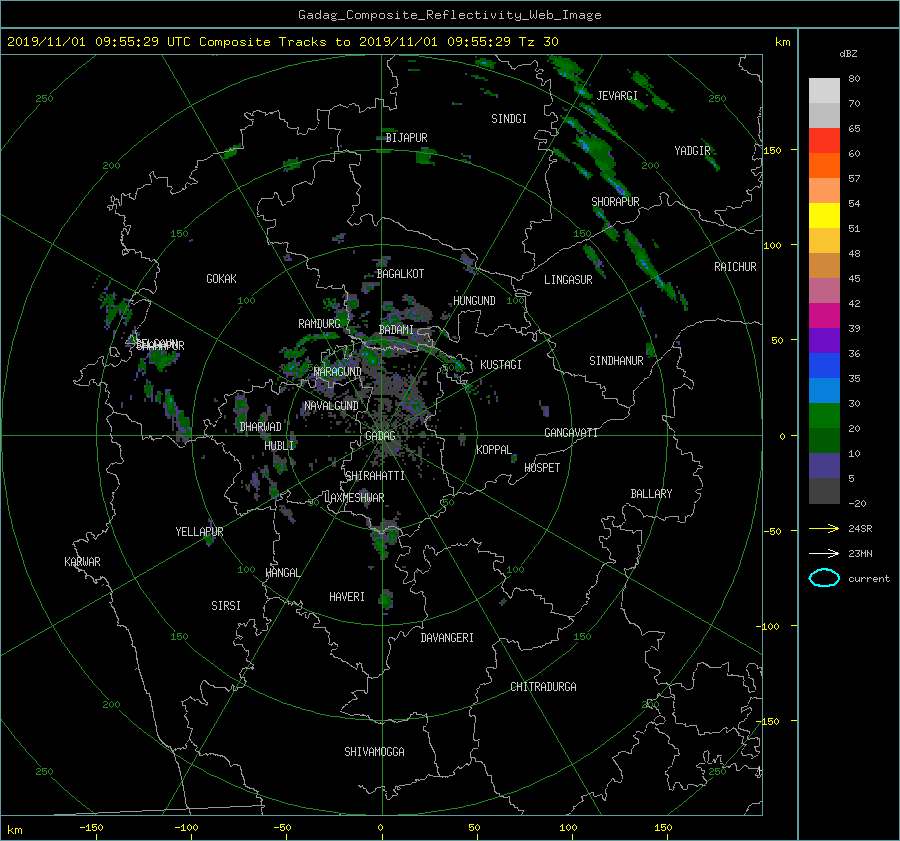Click the SHORAPUR city label
The height and width of the screenshot is (841, 900).
pyautogui.click(x=615, y=202)
